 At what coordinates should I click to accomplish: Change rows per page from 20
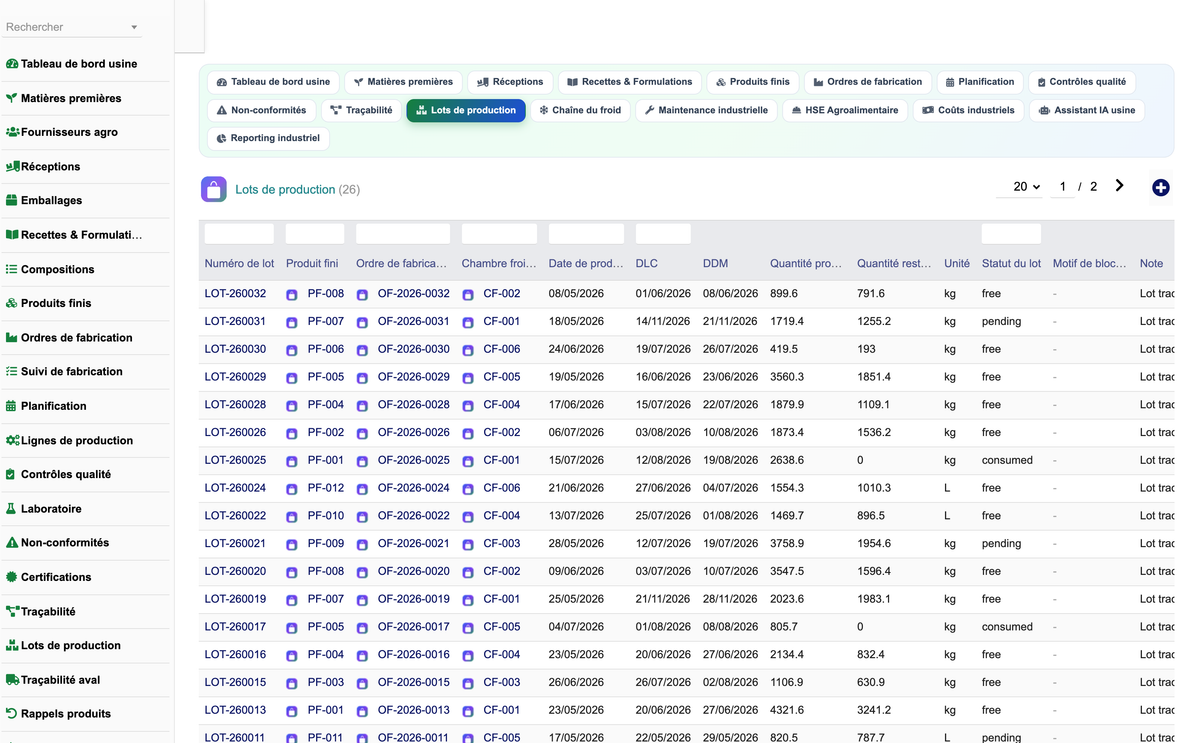click(x=1021, y=187)
